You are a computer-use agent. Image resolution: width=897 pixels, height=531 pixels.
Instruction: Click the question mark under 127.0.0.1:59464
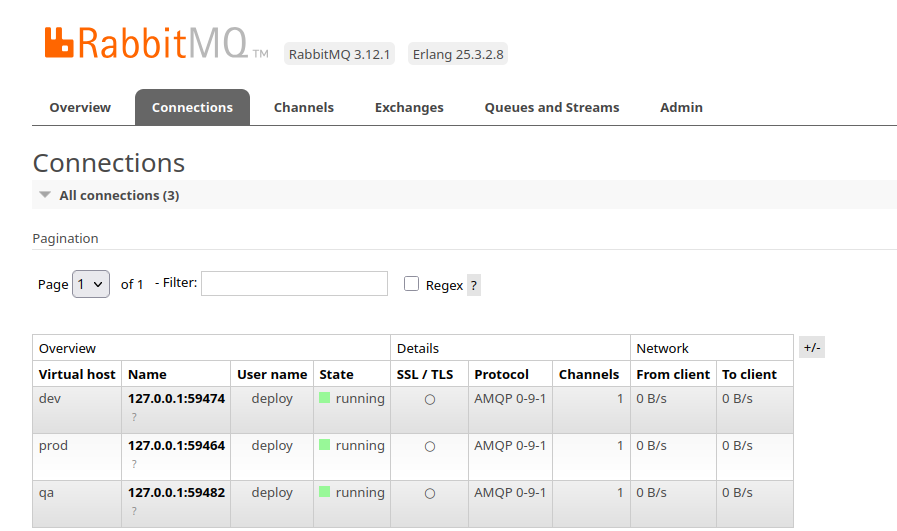pyautogui.click(x=135, y=464)
